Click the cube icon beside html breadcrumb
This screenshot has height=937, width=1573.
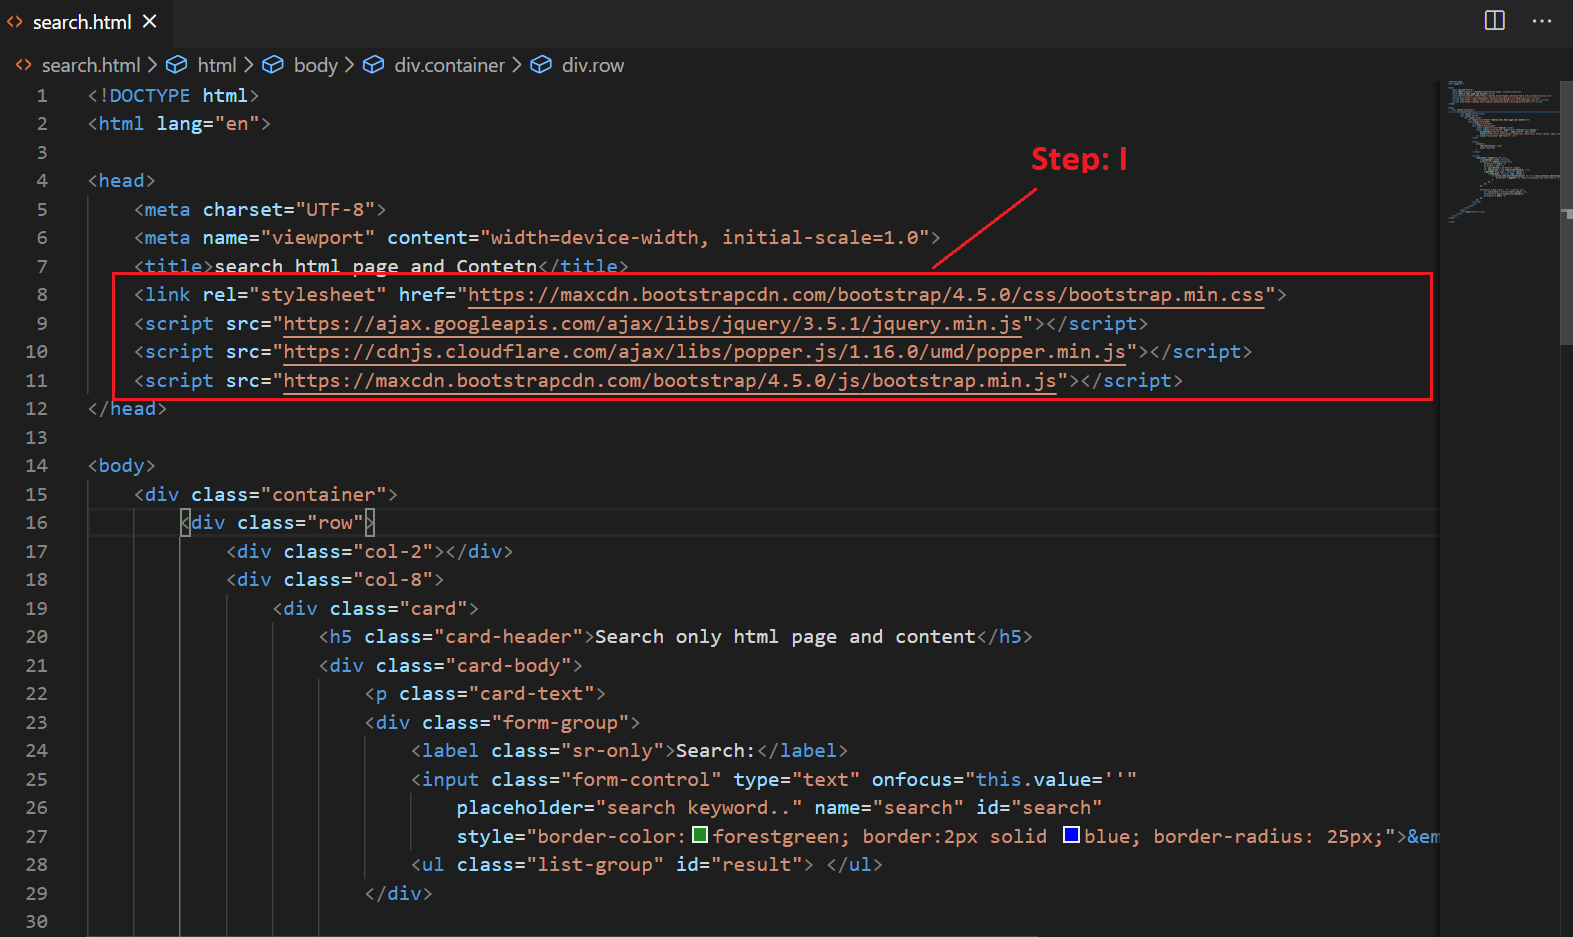pos(177,65)
